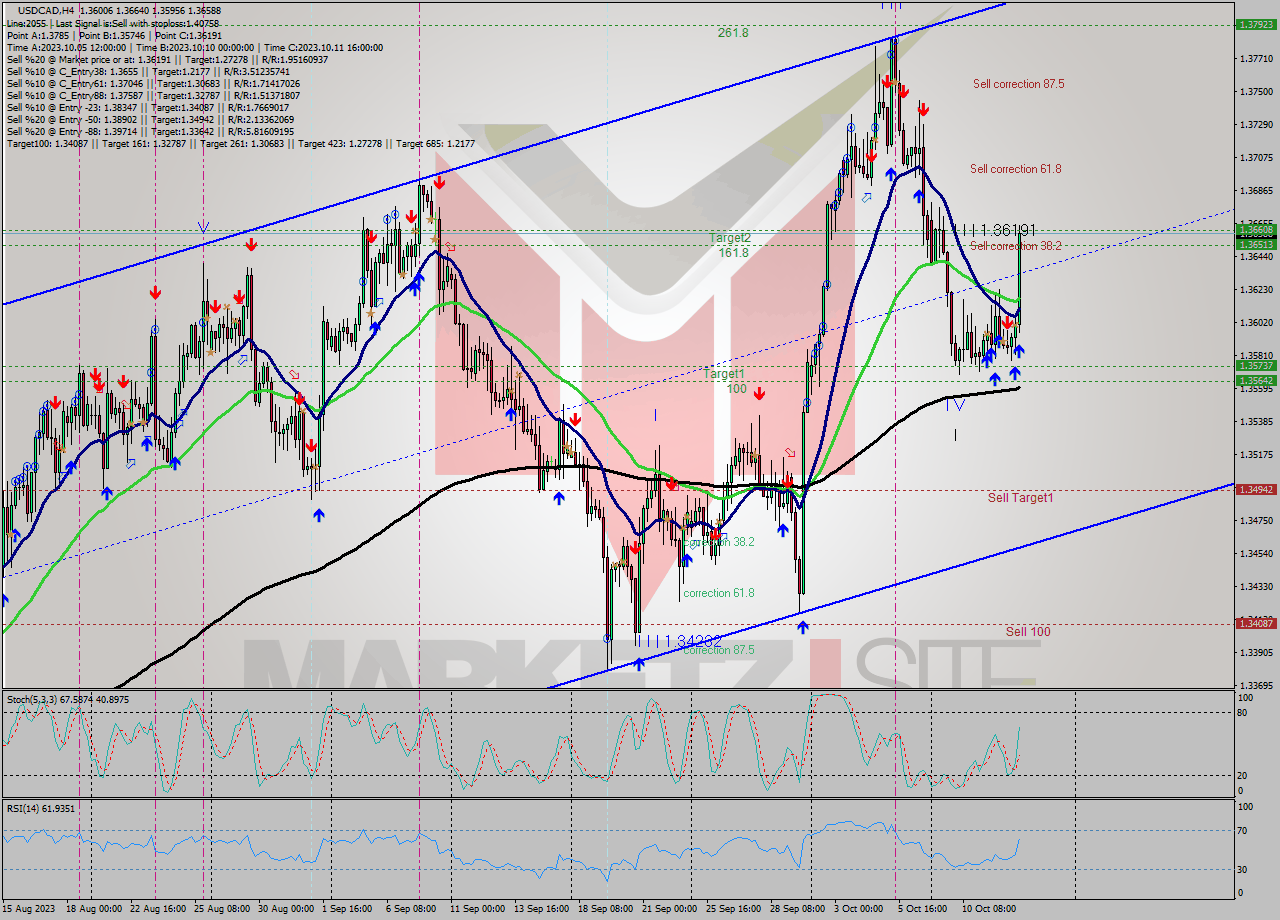Click the green 1.35642 price tag
This screenshot has height=920, width=1280.
[1256, 380]
